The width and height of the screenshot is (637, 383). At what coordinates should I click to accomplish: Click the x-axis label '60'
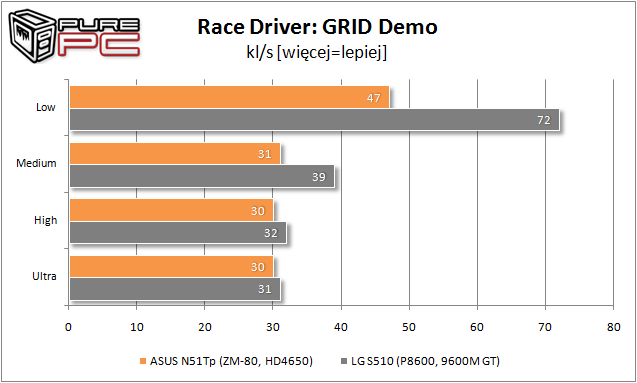(x=477, y=327)
